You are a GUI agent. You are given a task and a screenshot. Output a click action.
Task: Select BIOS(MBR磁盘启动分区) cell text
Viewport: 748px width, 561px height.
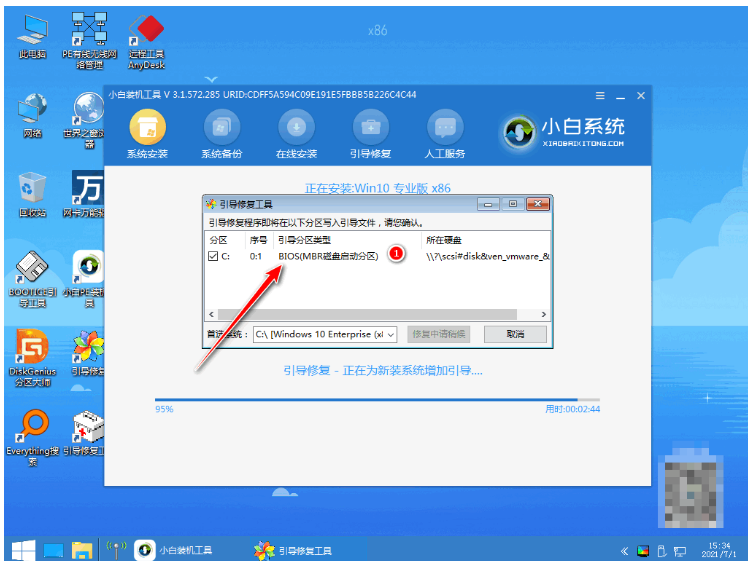(x=328, y=256)
